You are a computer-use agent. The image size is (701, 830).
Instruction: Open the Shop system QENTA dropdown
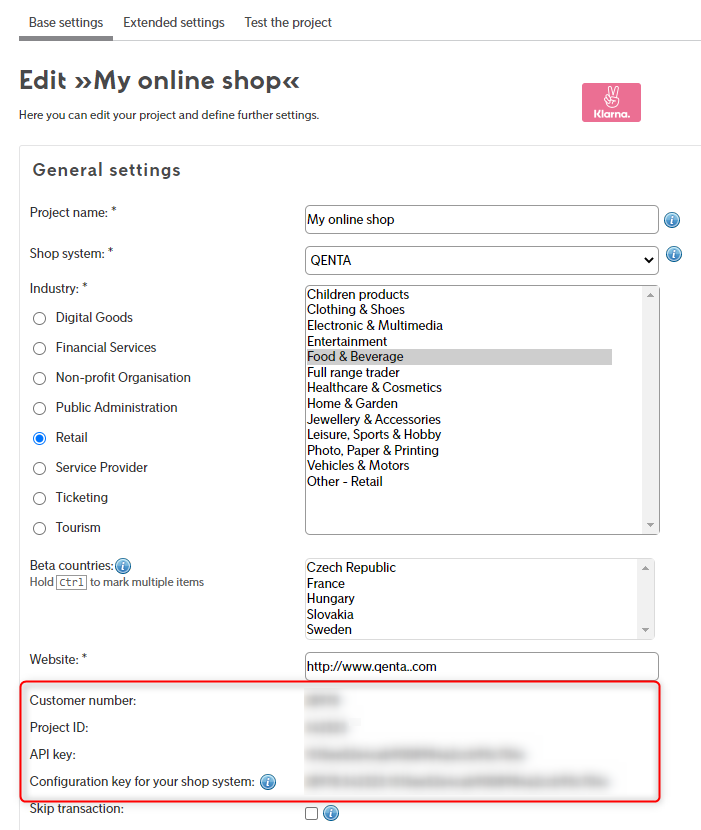pos(481,260)
